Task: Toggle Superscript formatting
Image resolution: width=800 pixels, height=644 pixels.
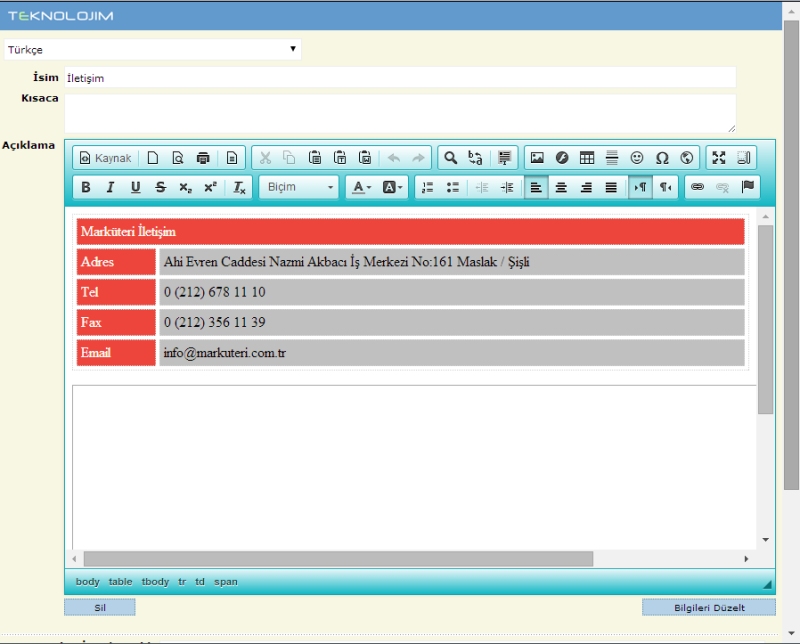Action: click(x=210, y=187)
